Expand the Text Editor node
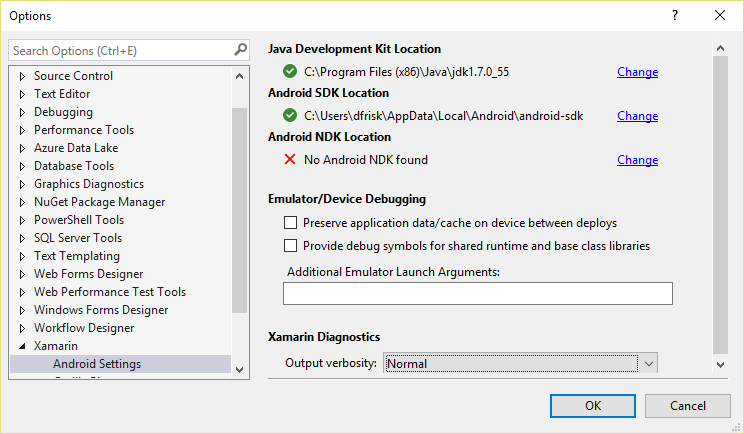Screen dimensions: 744x434 click(22, 94)
